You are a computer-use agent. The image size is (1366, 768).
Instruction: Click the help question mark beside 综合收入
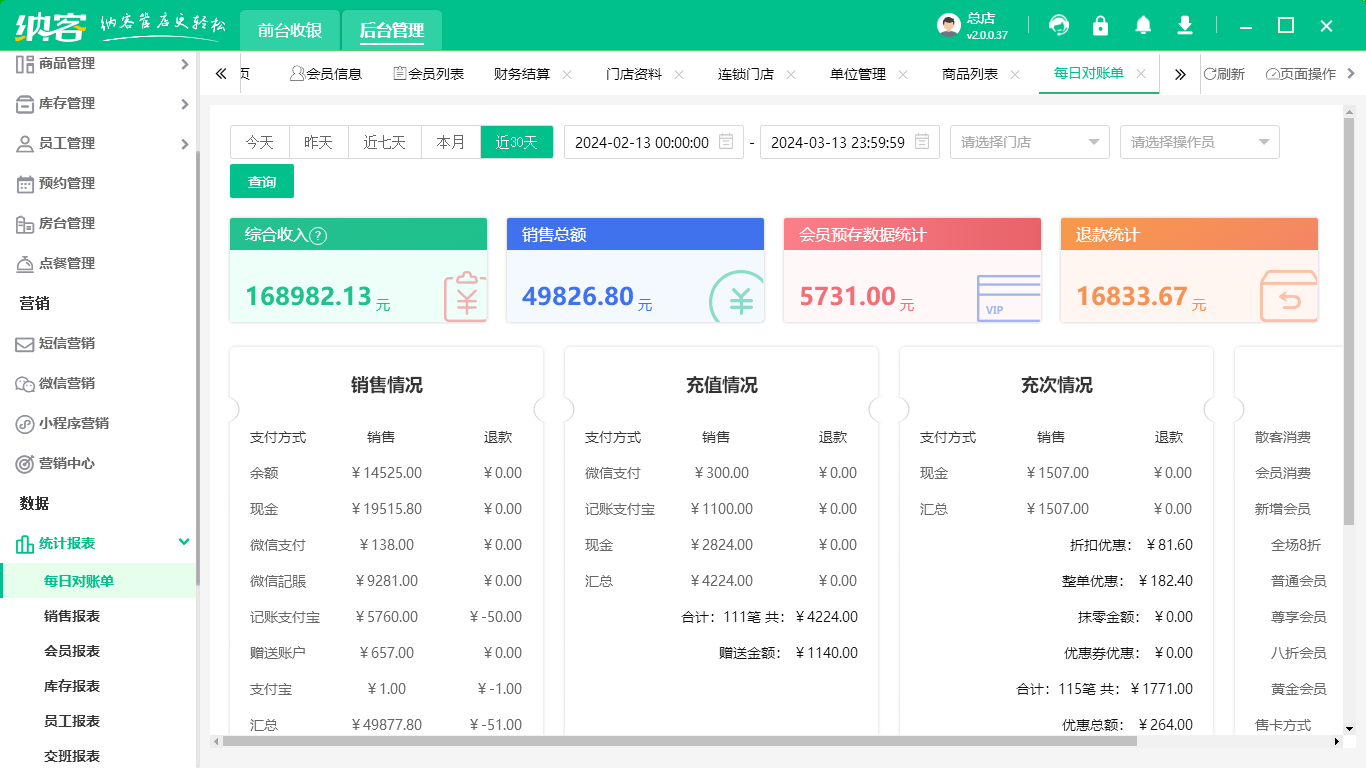coord(318,236)
